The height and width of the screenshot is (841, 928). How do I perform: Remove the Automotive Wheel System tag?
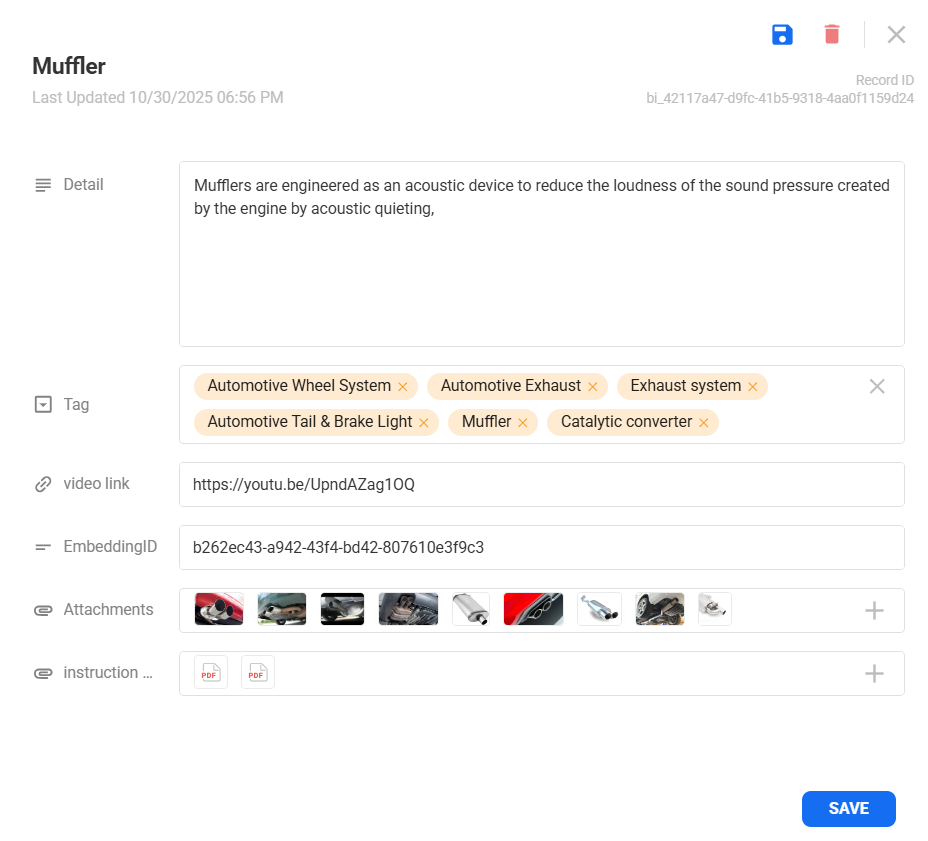[x=403, y=387]
